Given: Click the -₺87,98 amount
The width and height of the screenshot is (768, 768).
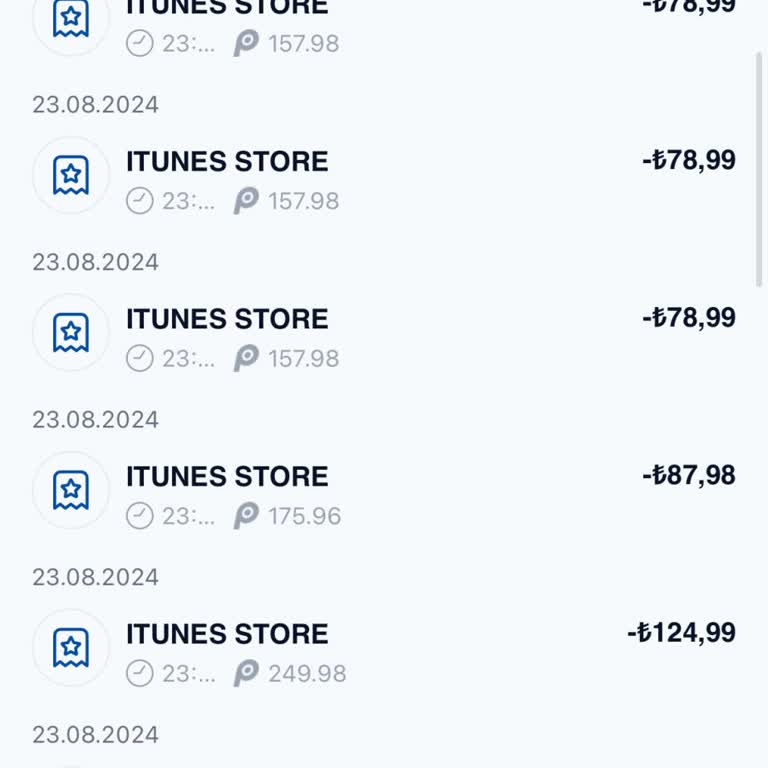Looking at the screenshot, I should coord(689,475).
